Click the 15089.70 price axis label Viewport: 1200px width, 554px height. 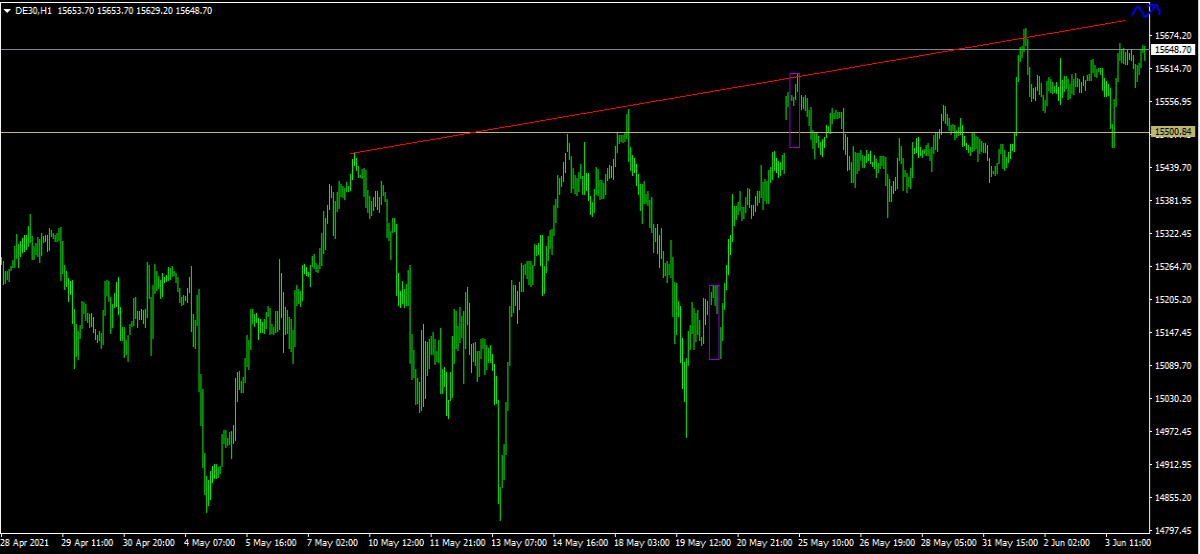pyautogui.click(x=1173, y=366)
